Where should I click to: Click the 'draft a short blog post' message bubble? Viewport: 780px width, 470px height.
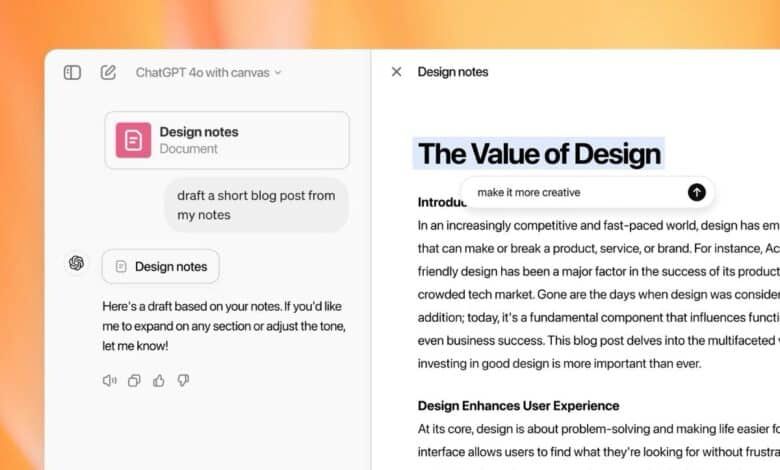click(x=256, y=205)
